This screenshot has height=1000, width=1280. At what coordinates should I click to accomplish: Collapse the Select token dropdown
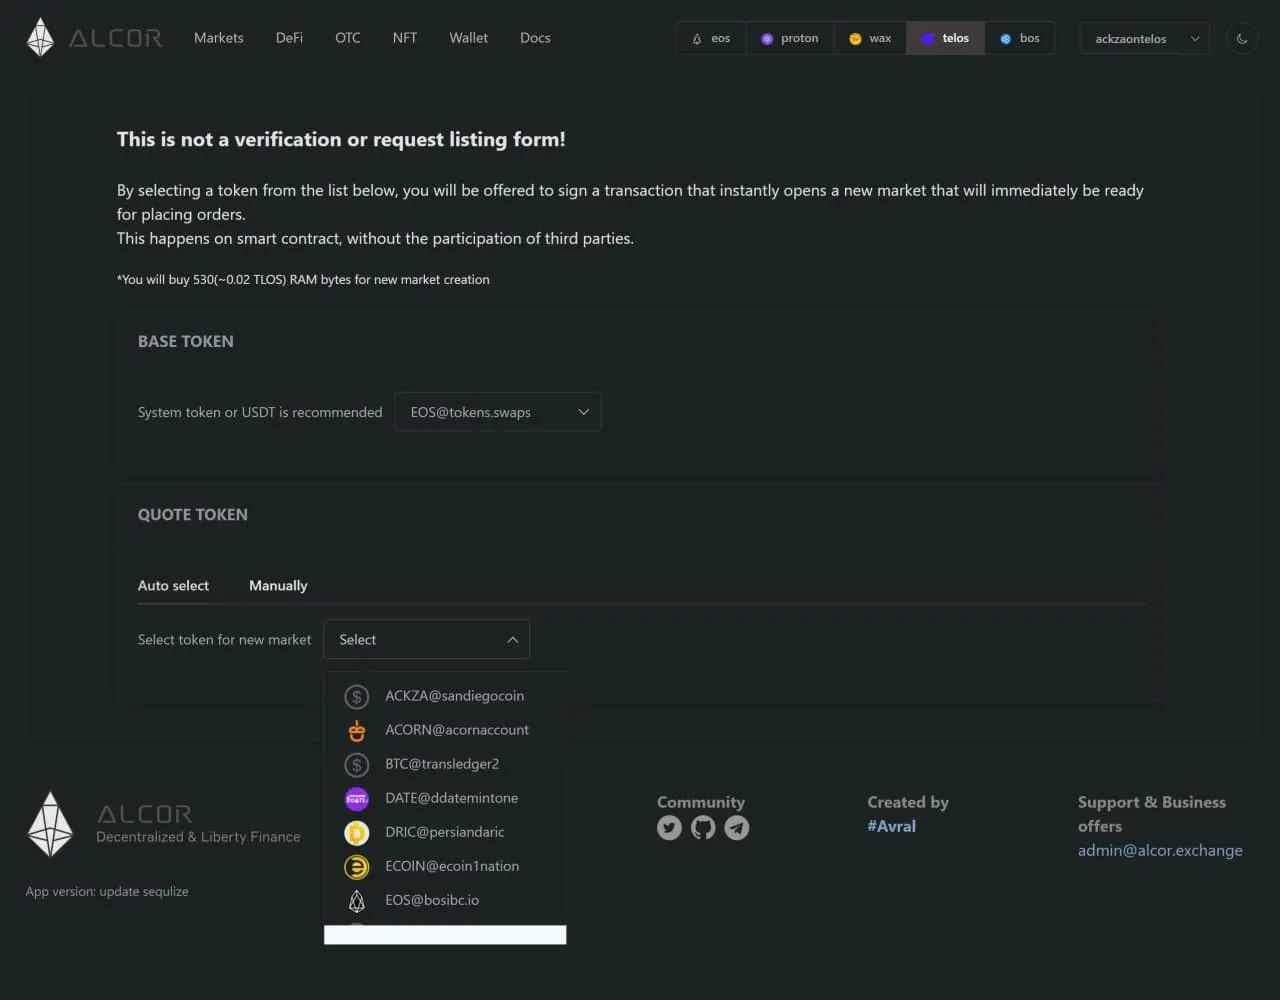[x=427, y=640]
